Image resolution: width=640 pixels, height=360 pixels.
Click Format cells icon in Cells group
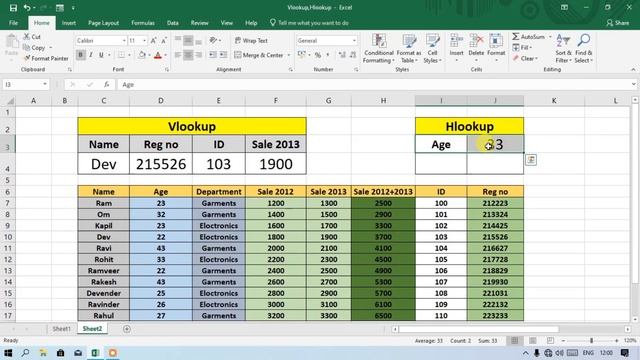[496, 41]
